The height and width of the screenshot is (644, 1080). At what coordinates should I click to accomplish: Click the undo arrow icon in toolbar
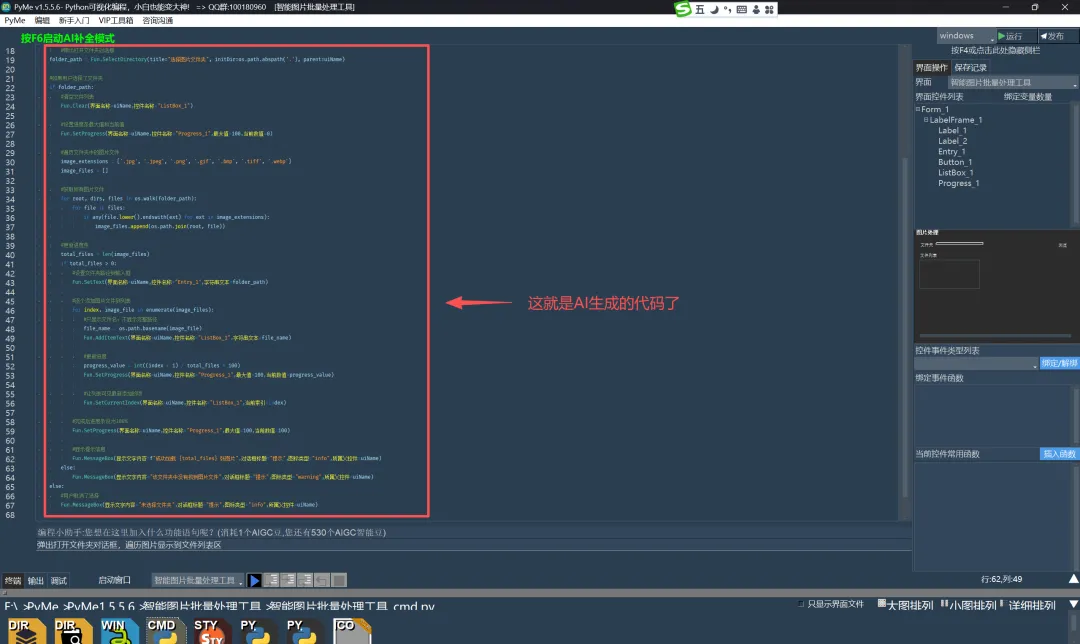tap(322, 581)
